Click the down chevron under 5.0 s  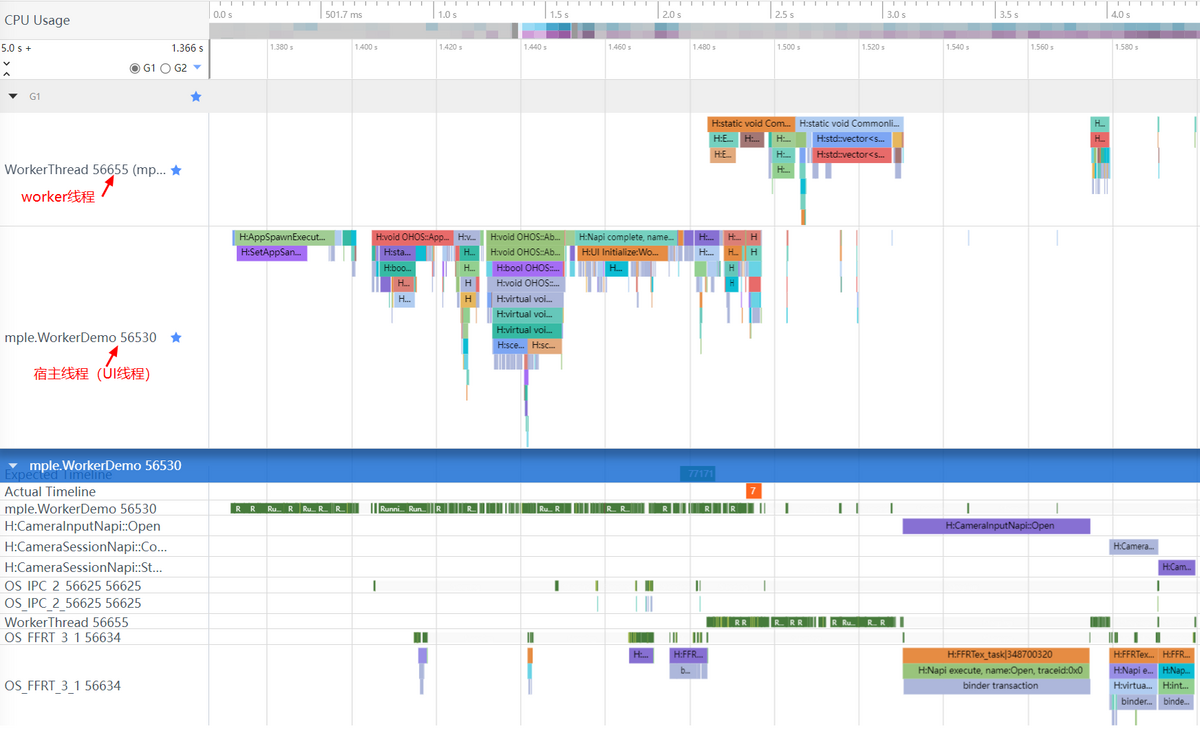(7, 63)
